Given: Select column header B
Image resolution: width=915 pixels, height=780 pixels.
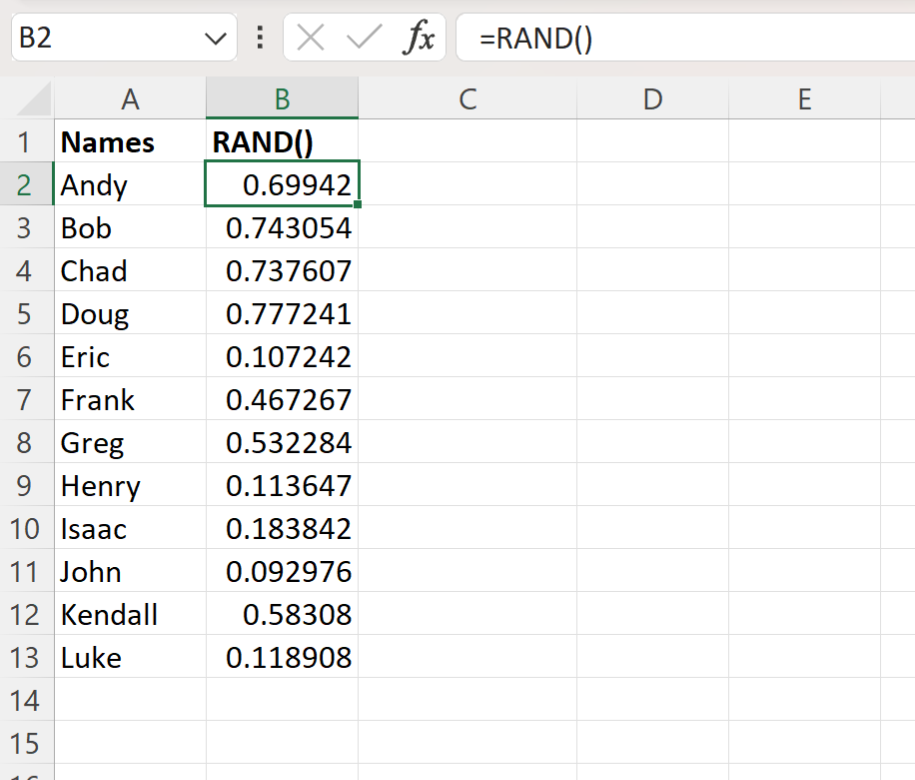Looking at the screenshot, I should coord(281,99).
